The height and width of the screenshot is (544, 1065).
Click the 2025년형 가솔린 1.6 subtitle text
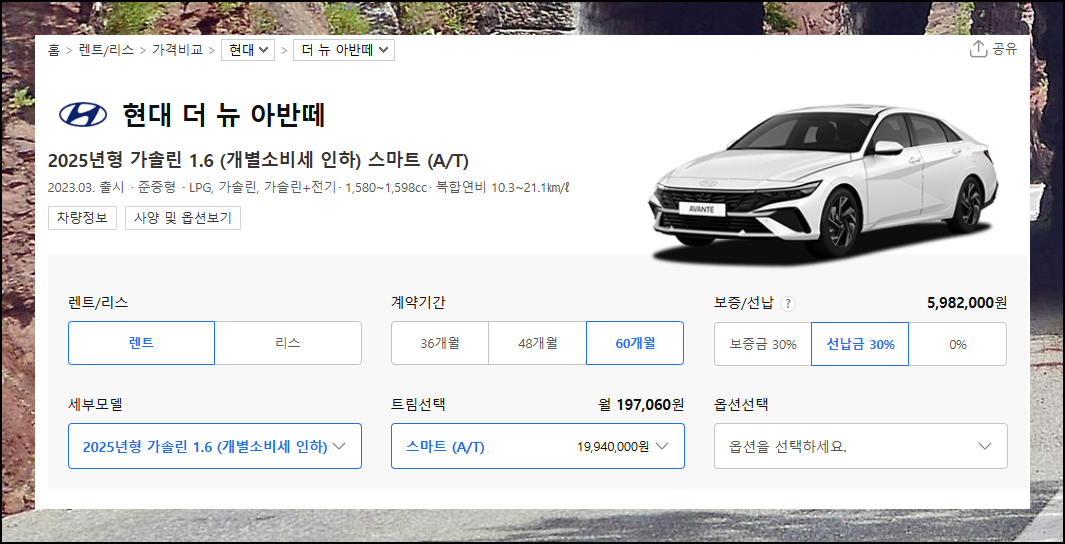coord(259,161)
